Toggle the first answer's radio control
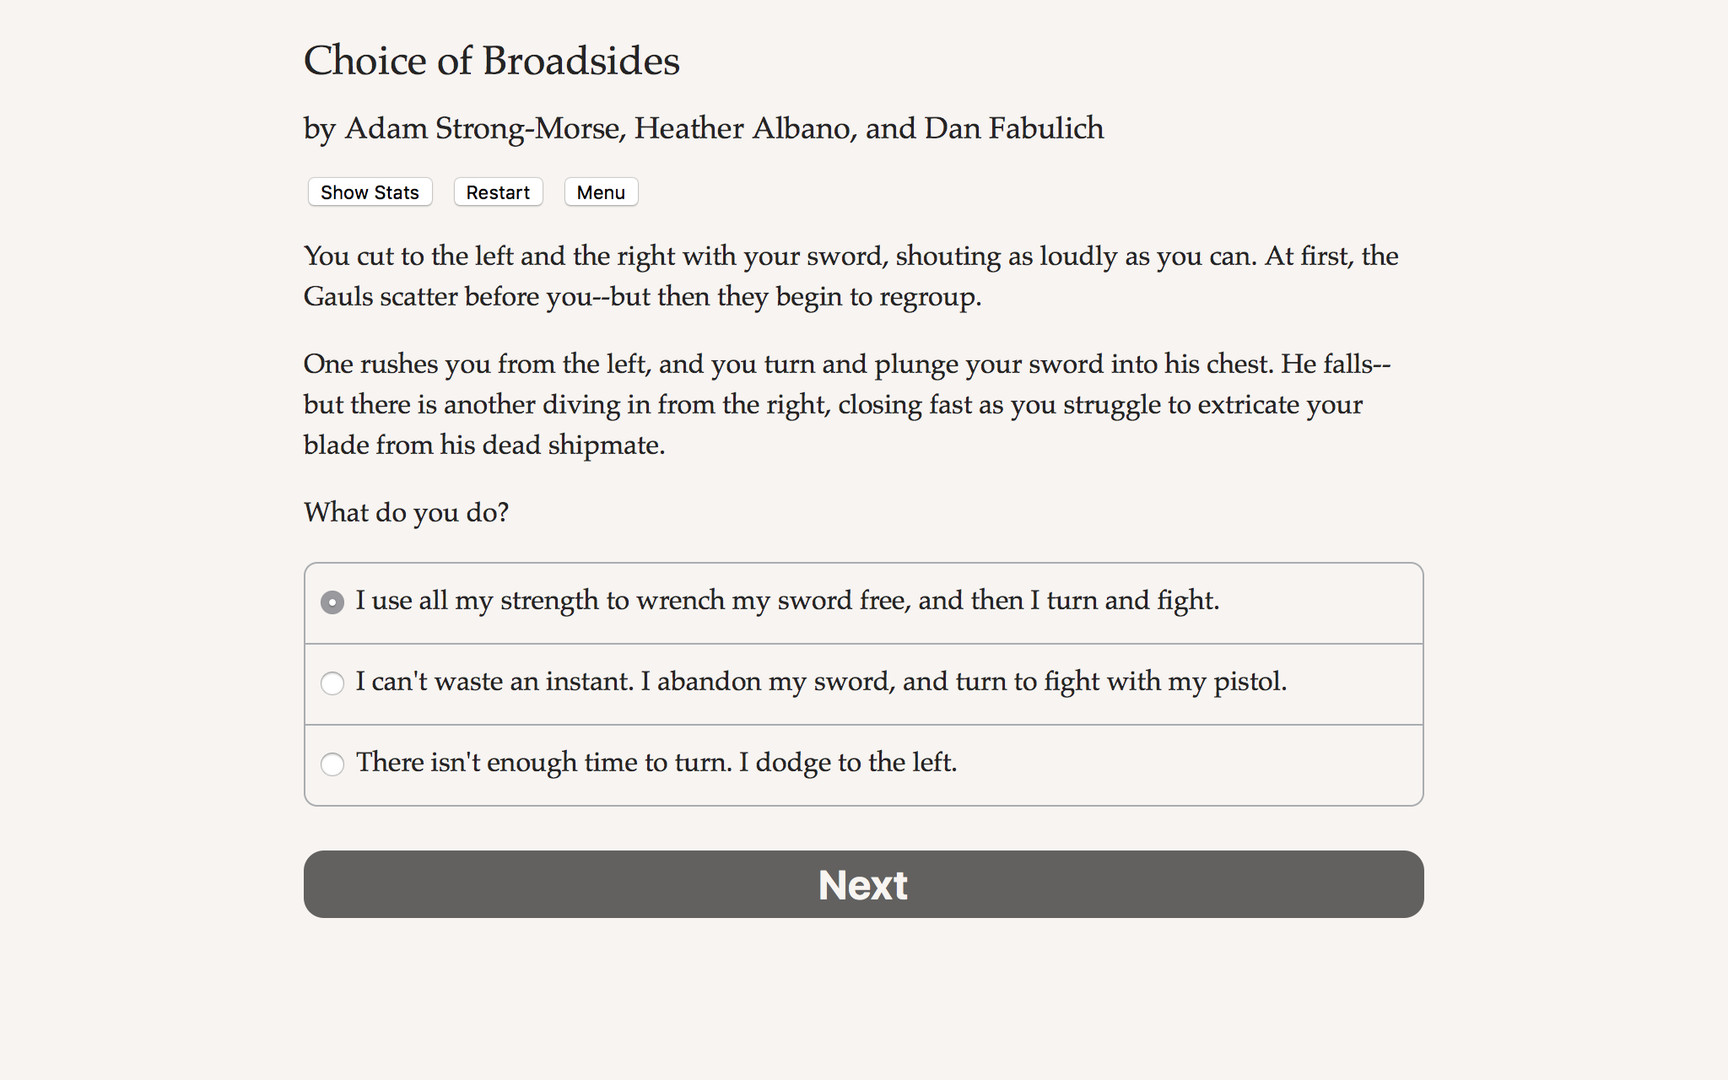This screenshot has height=1080, width=1728. (x=332, y=602)
